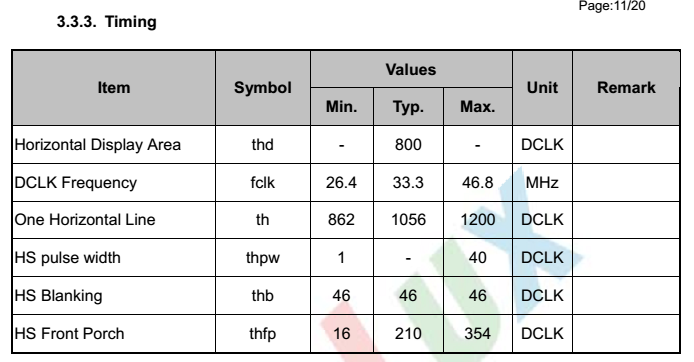Select the Item column header

tap(114, 88)
